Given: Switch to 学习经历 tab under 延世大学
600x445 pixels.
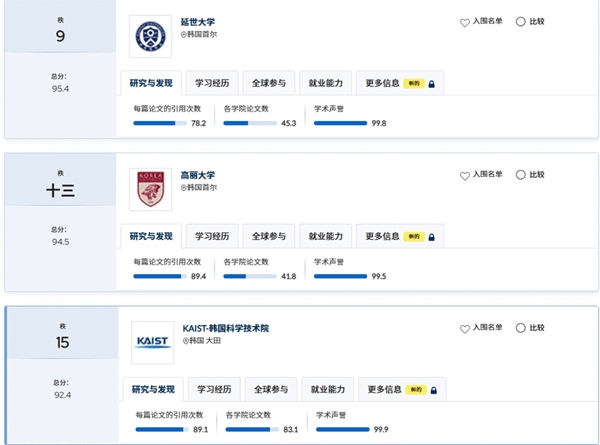Looking at the screenshot, I should (x=212, y=83).
